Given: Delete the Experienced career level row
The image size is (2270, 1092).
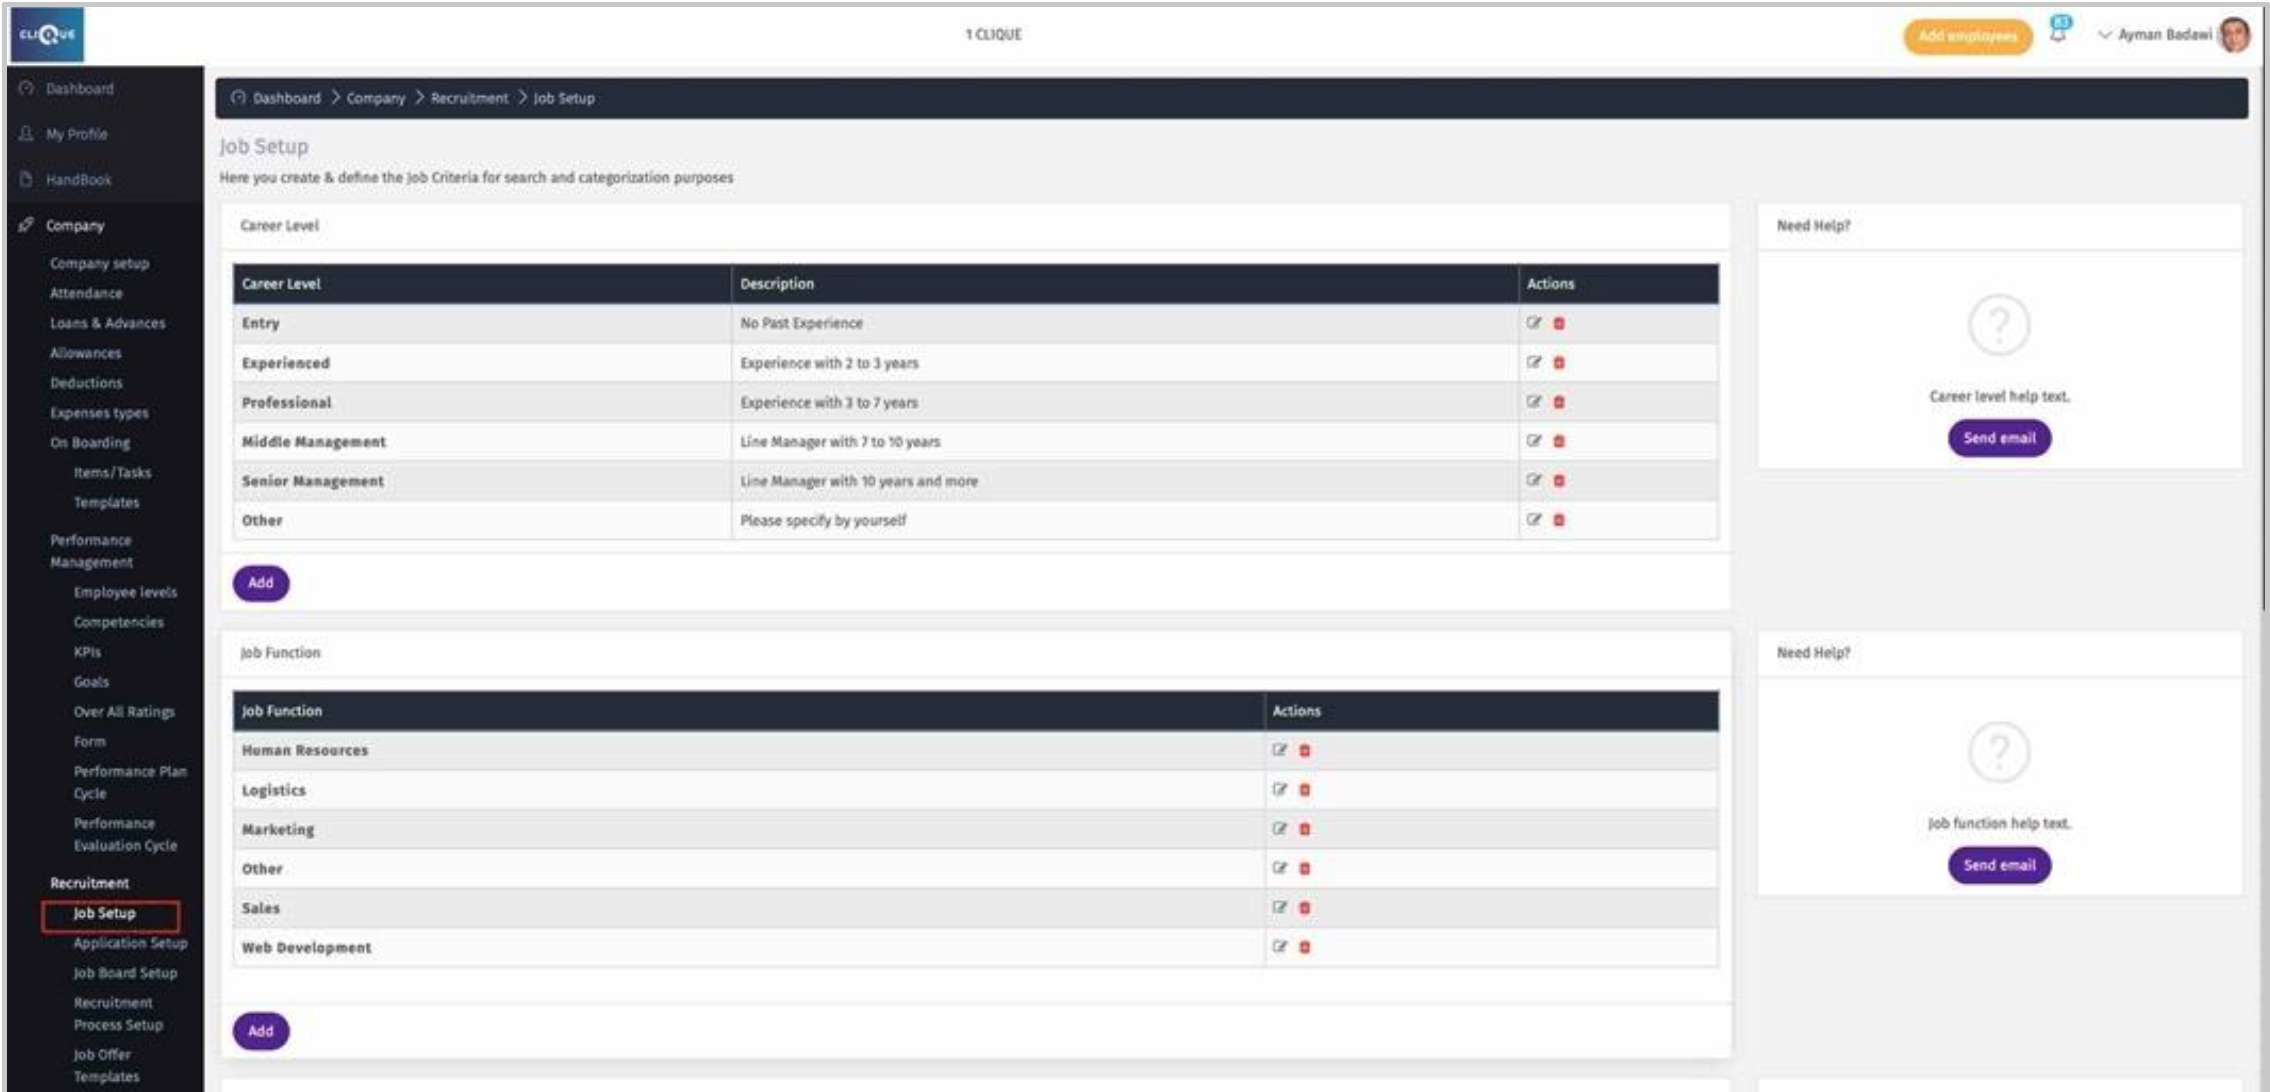Looking at the screenshot, I should pyautogui.click(x=1558, y=363).
